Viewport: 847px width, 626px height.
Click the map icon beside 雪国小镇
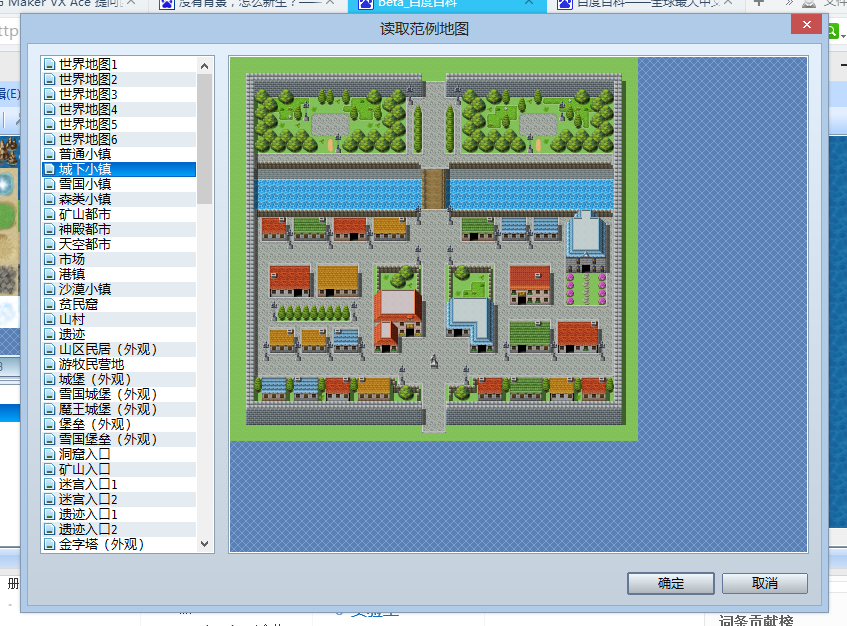click(50, 184)
